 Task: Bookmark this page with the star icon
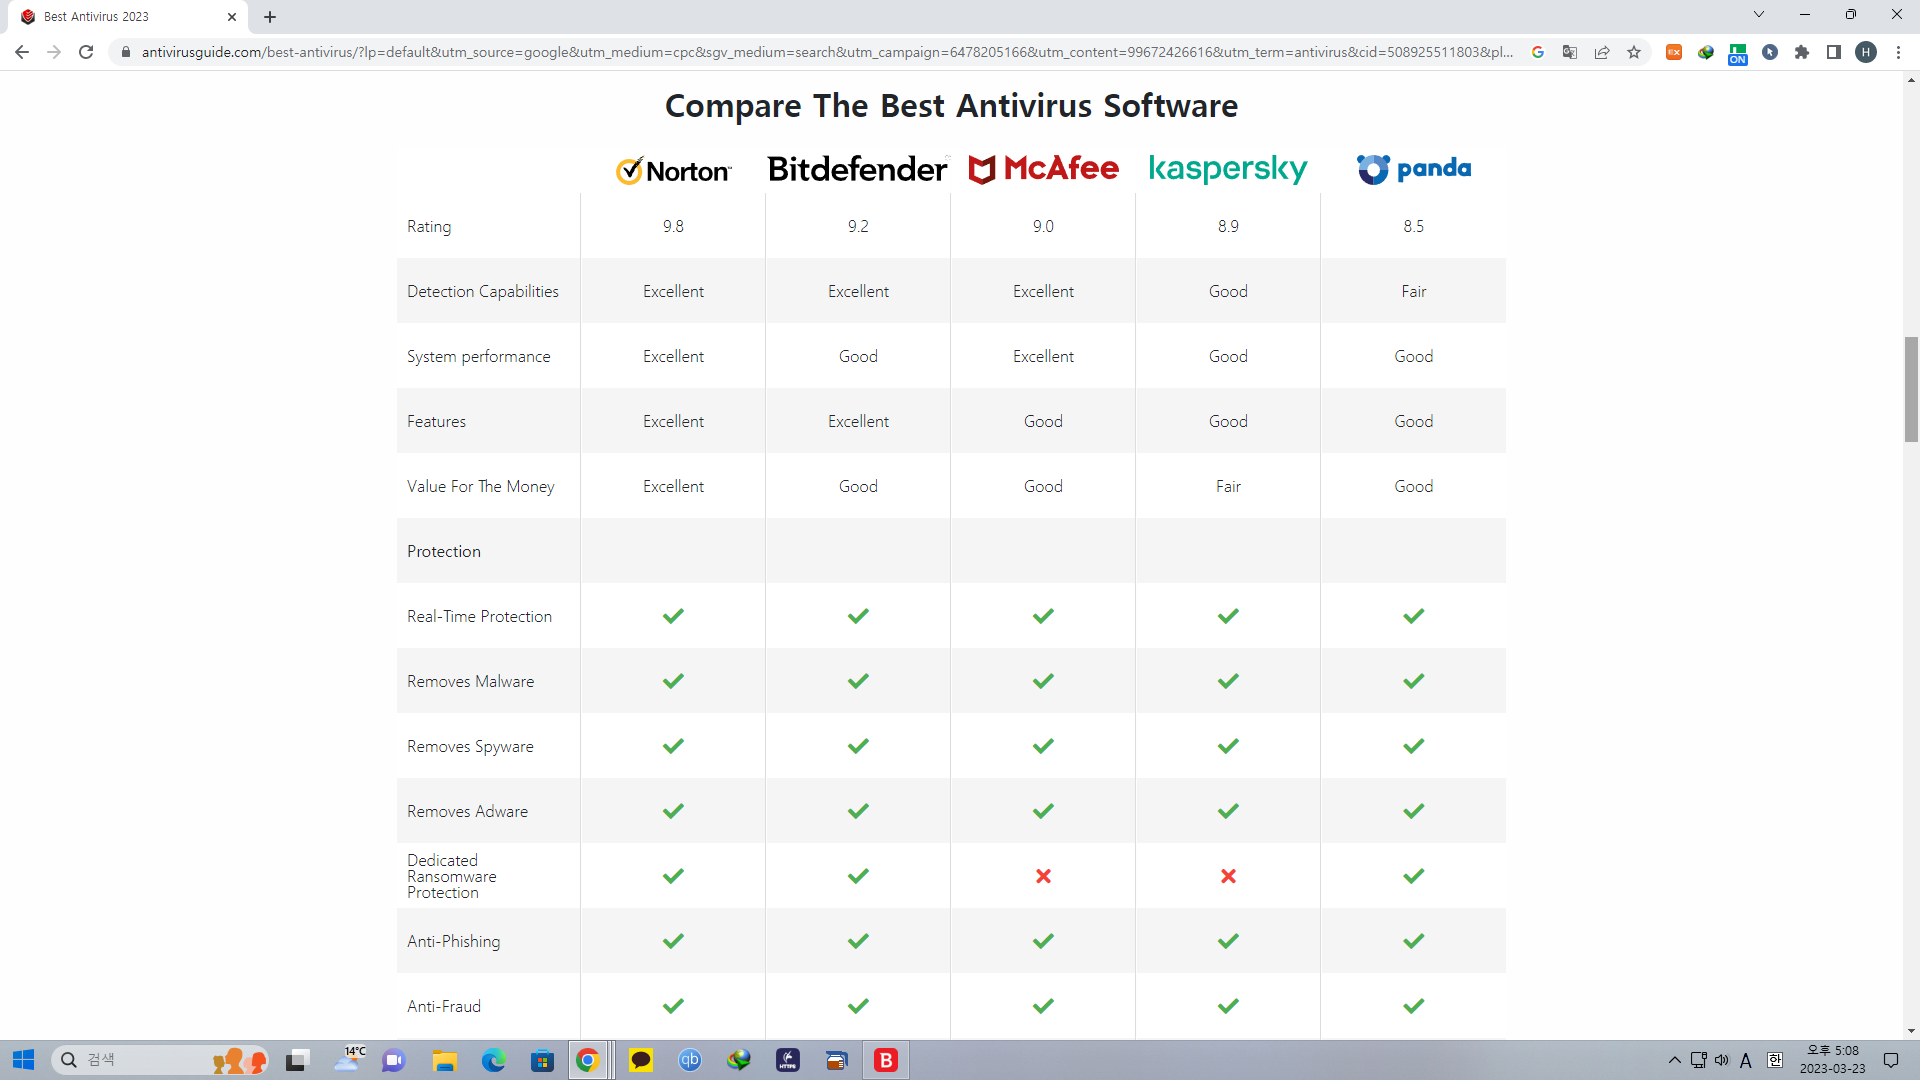1634,52
